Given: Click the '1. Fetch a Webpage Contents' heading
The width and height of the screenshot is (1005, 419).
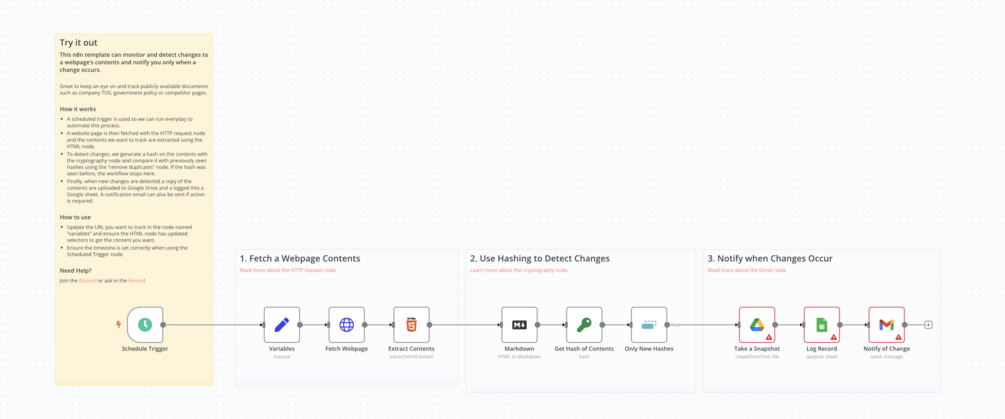Looking at the screenshot, I should (300, 259).
